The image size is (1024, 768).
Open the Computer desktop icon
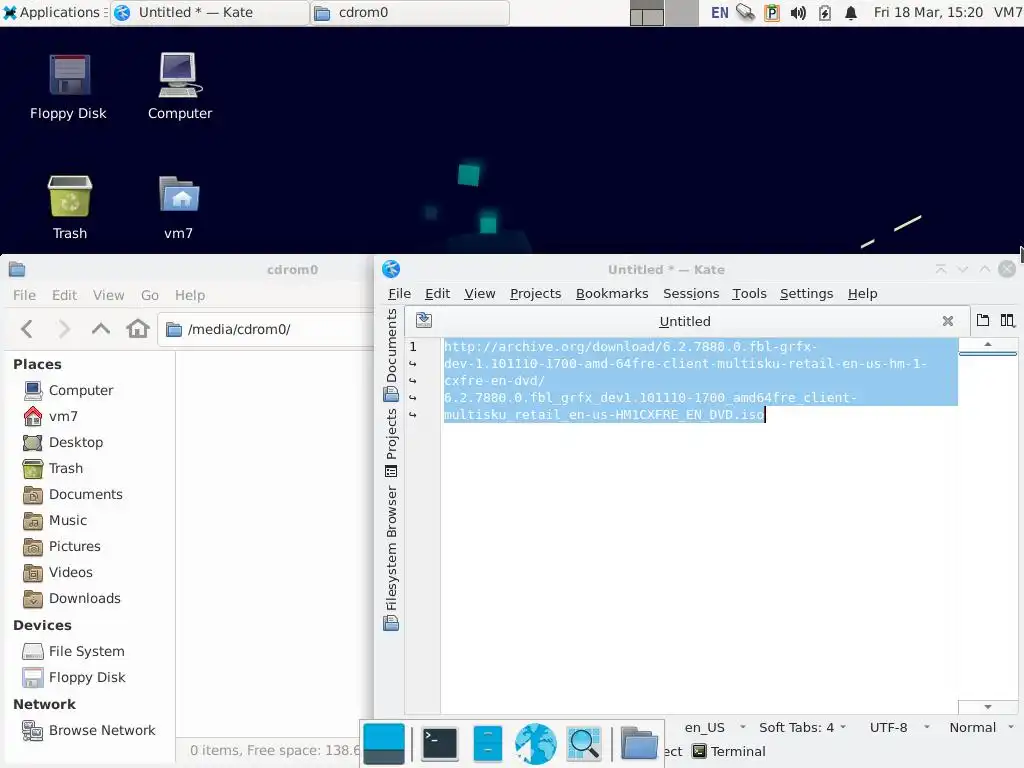(x=180, y=86)
